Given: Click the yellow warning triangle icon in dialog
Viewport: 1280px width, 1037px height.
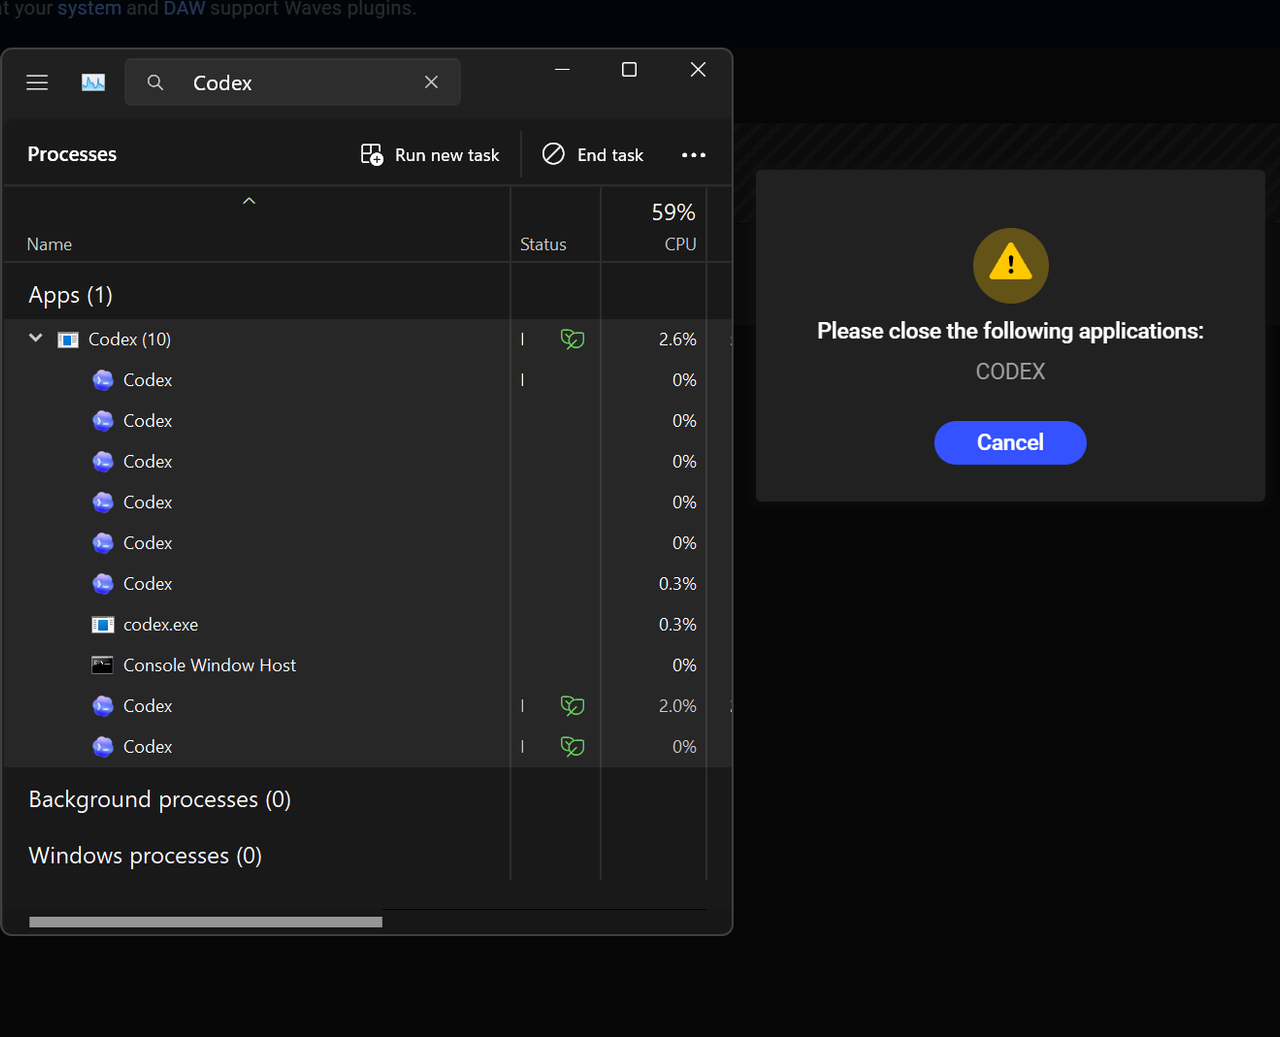Looking at the screenshot, I should click(x=1011, y=265).
